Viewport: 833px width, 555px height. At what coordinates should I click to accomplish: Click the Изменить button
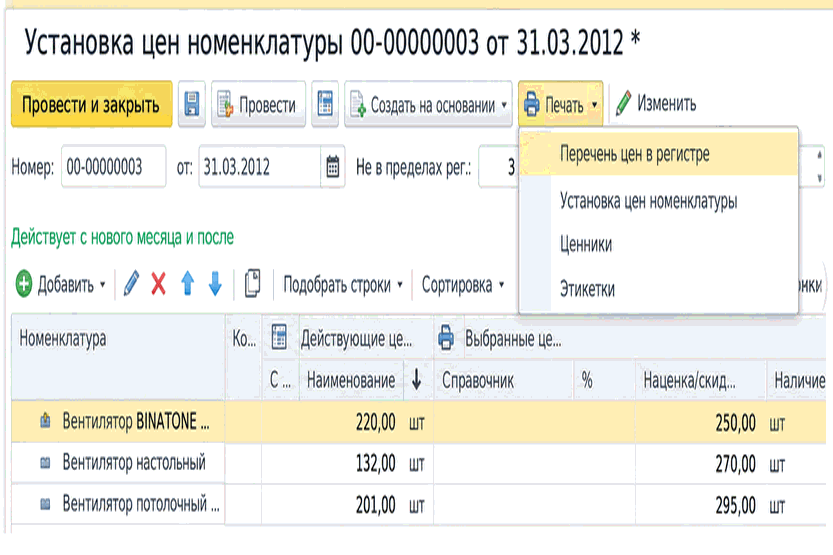tap(656, 104)
